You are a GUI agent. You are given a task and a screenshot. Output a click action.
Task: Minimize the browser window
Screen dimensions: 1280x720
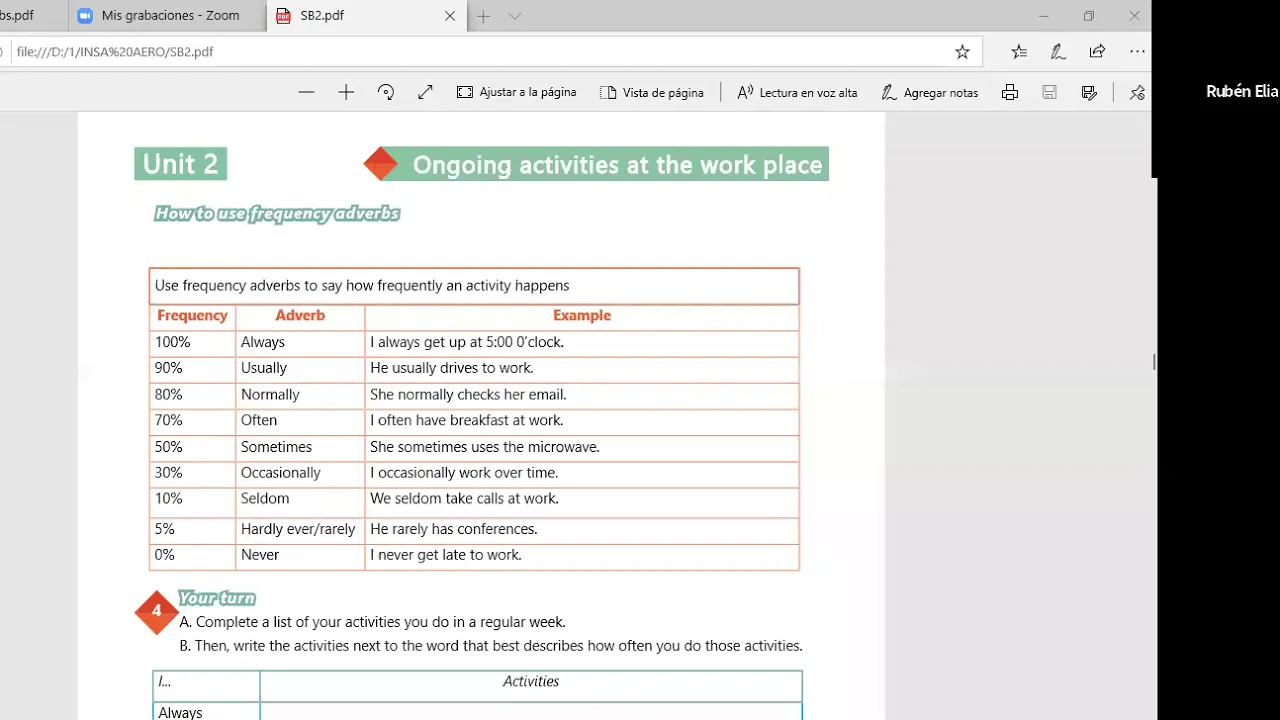click(1044, 16)
